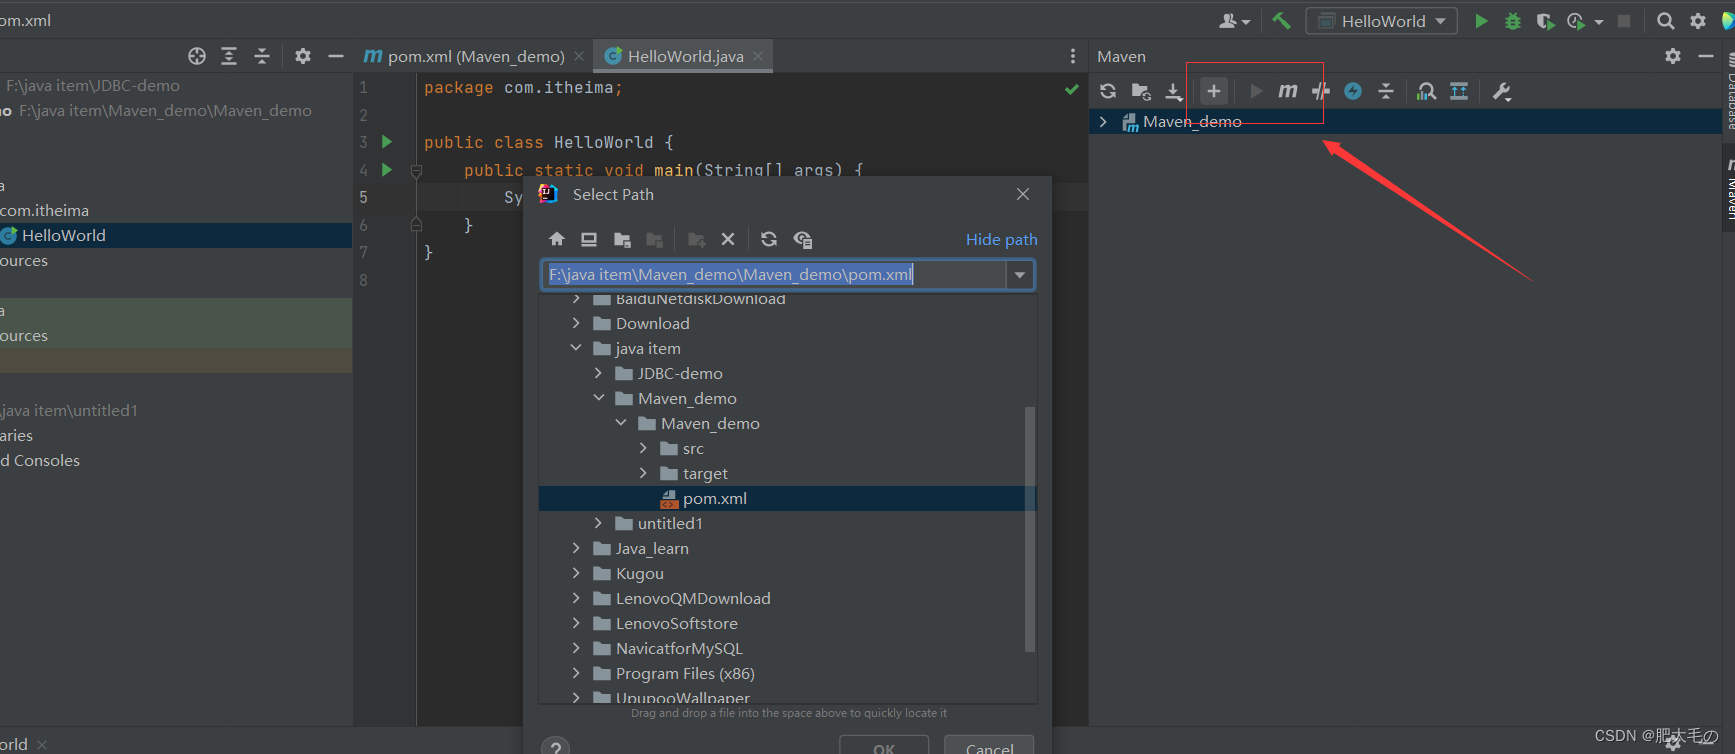Go to home directory in Select Path
The height and width of the screenshot is (754, 1735).
click(557, 239)
